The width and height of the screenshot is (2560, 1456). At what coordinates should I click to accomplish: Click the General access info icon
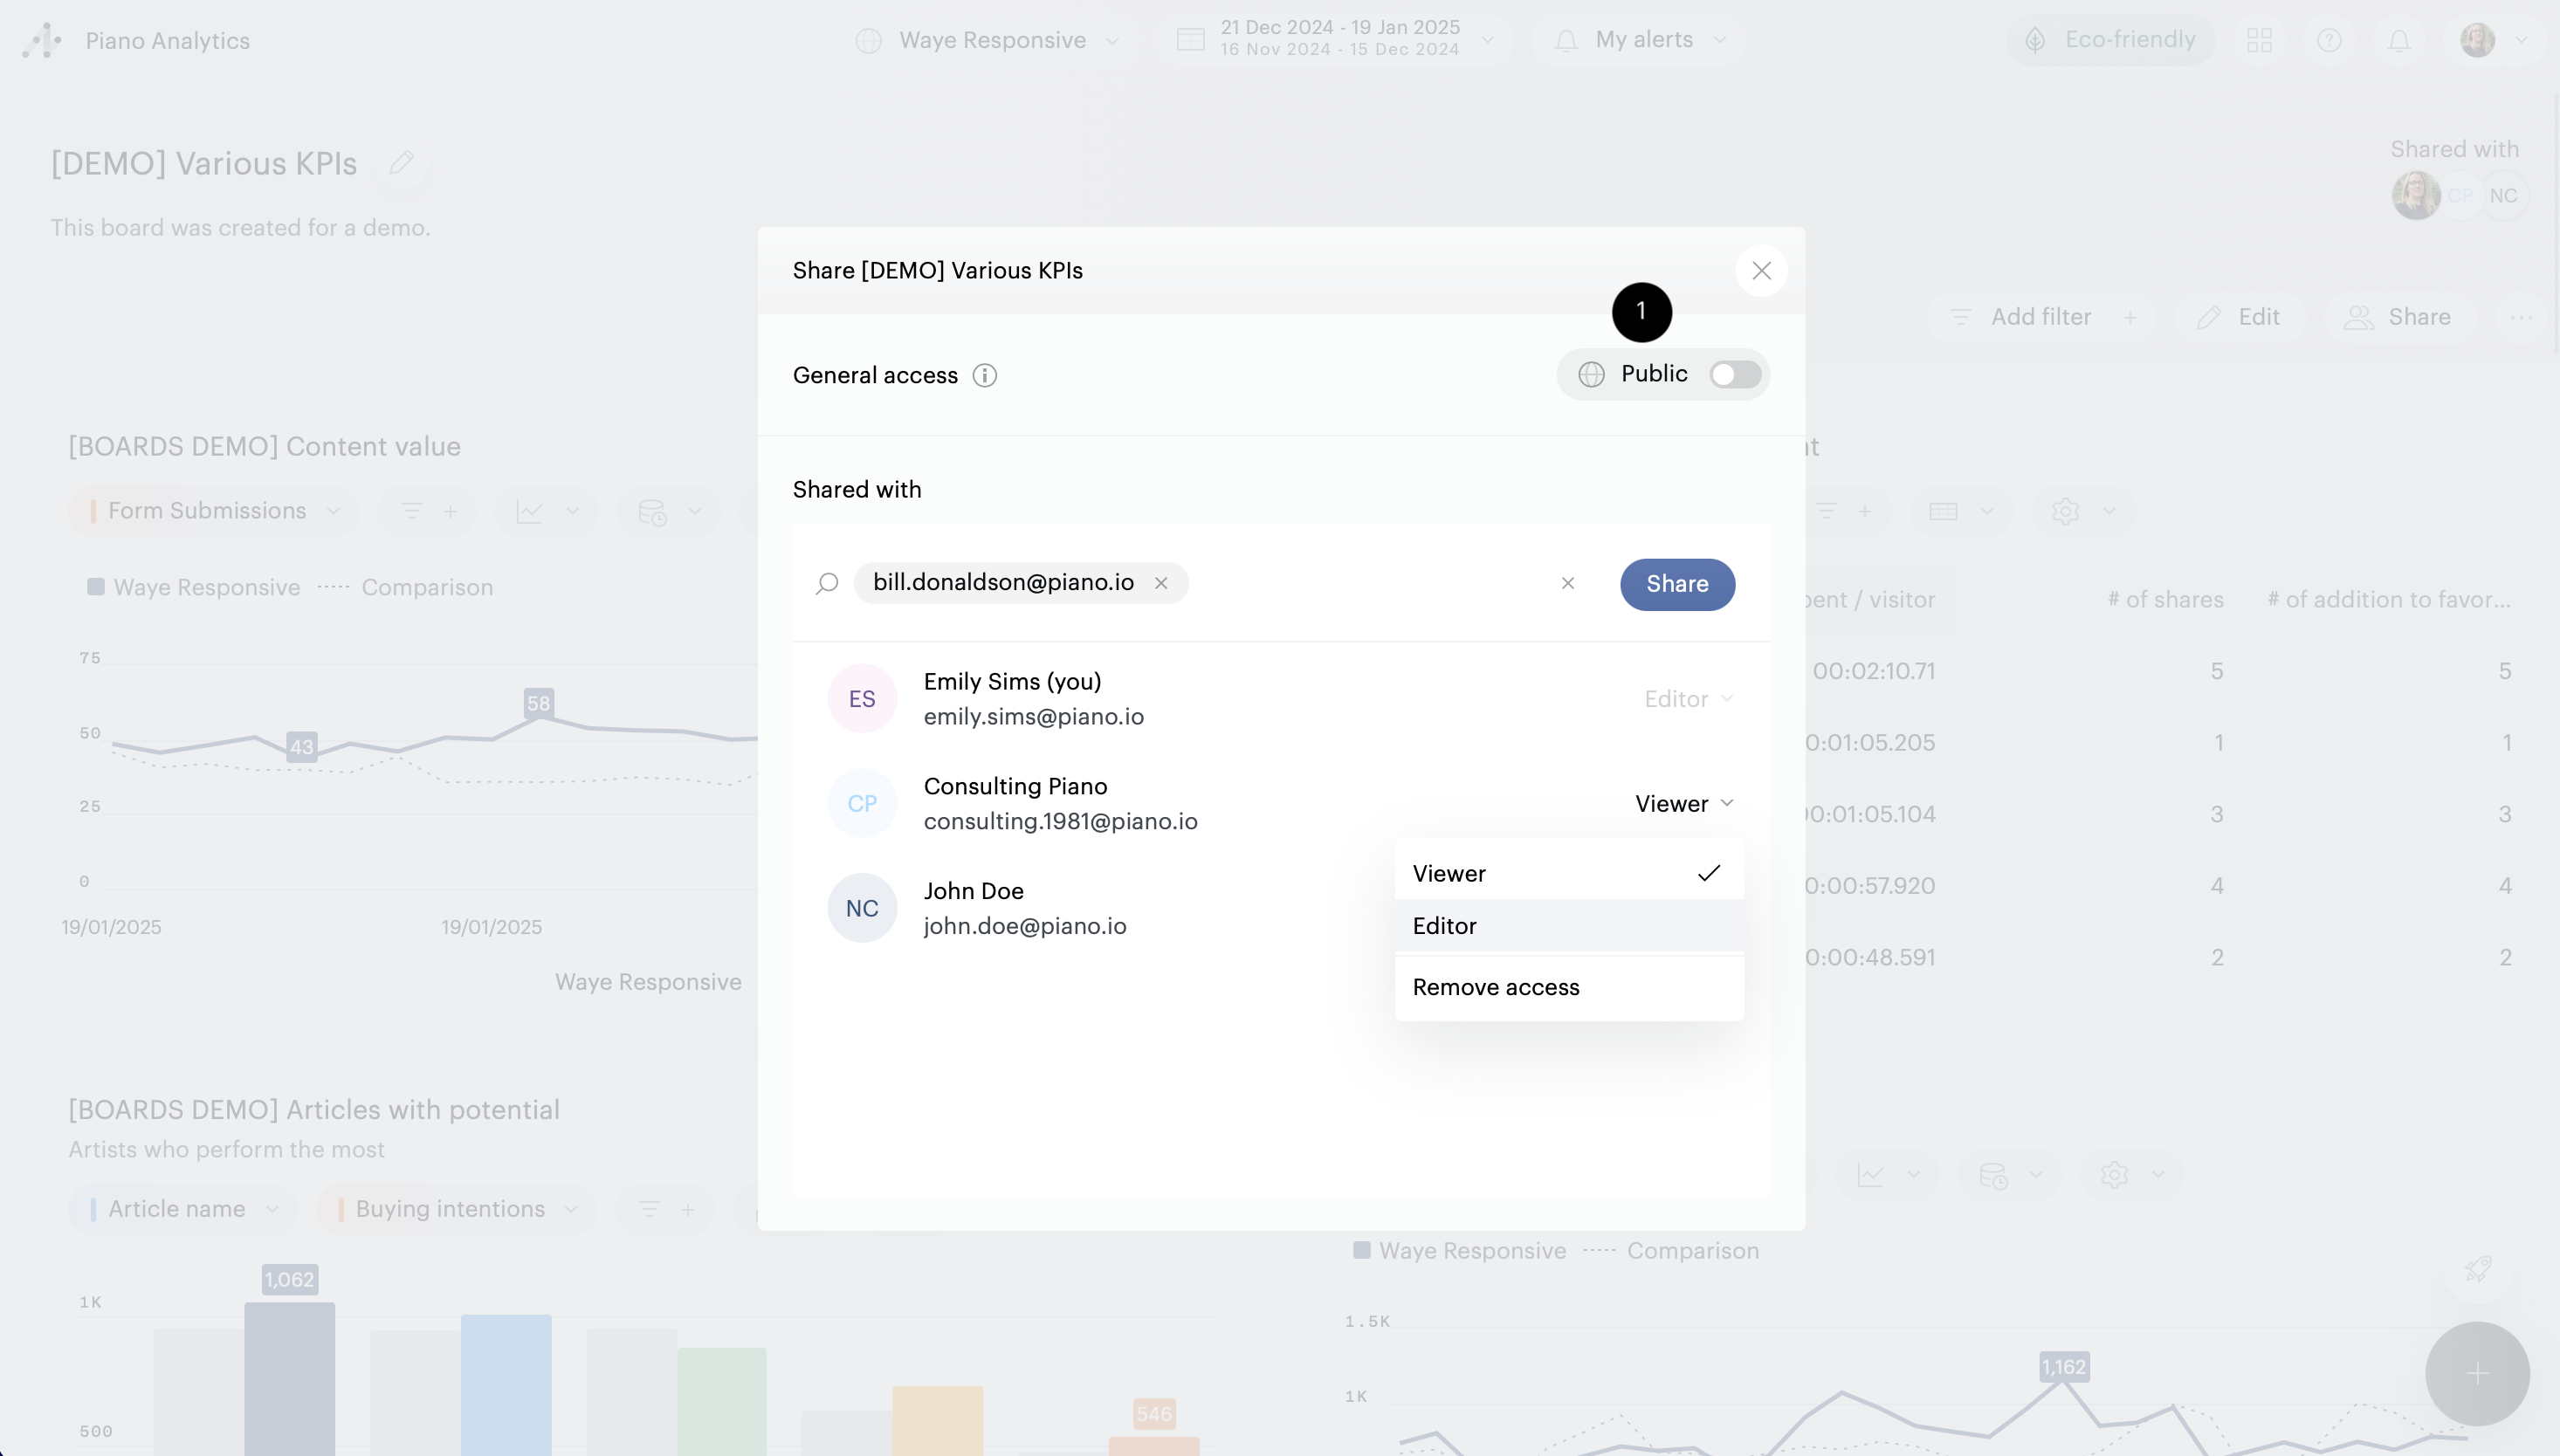point(984,375)
